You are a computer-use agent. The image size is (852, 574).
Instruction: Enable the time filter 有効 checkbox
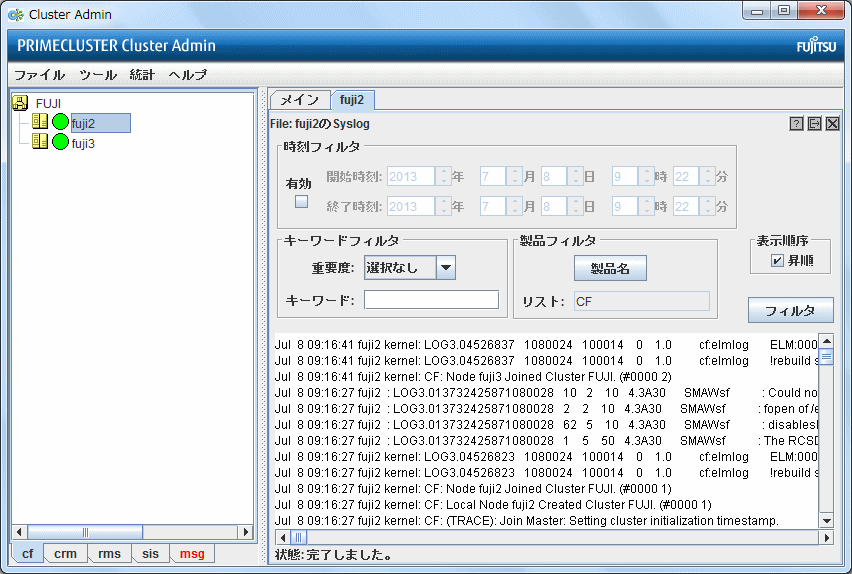(x=301, y=202)
